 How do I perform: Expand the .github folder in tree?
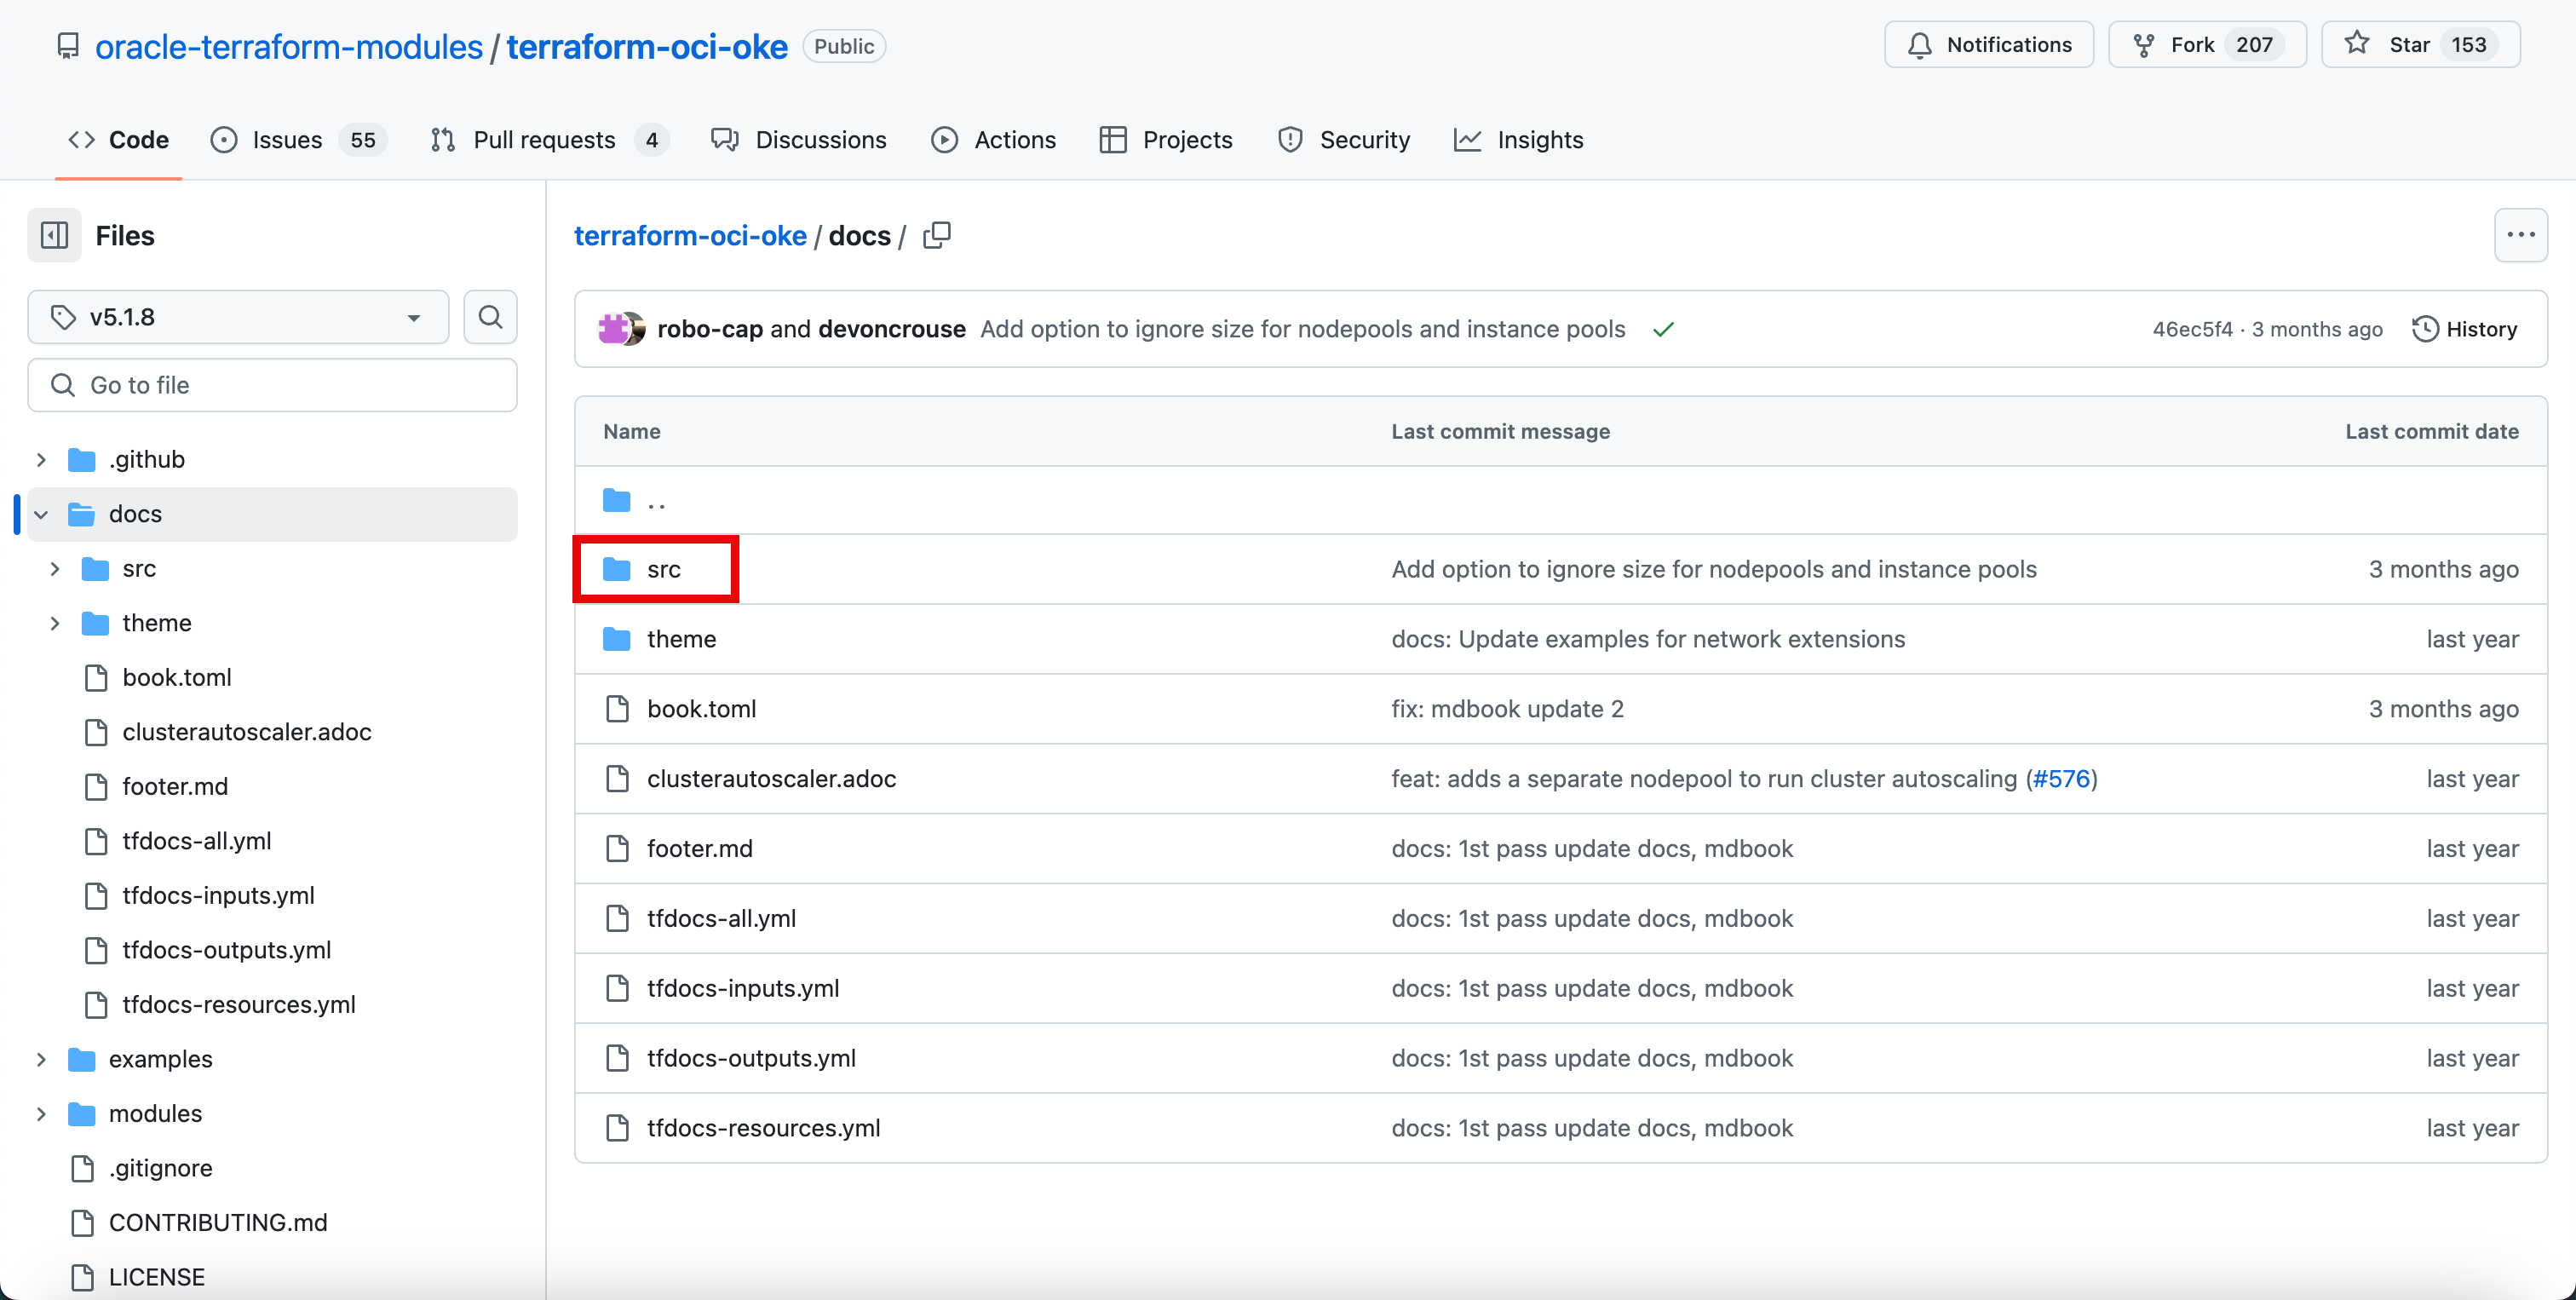click(x=41, y=460)
